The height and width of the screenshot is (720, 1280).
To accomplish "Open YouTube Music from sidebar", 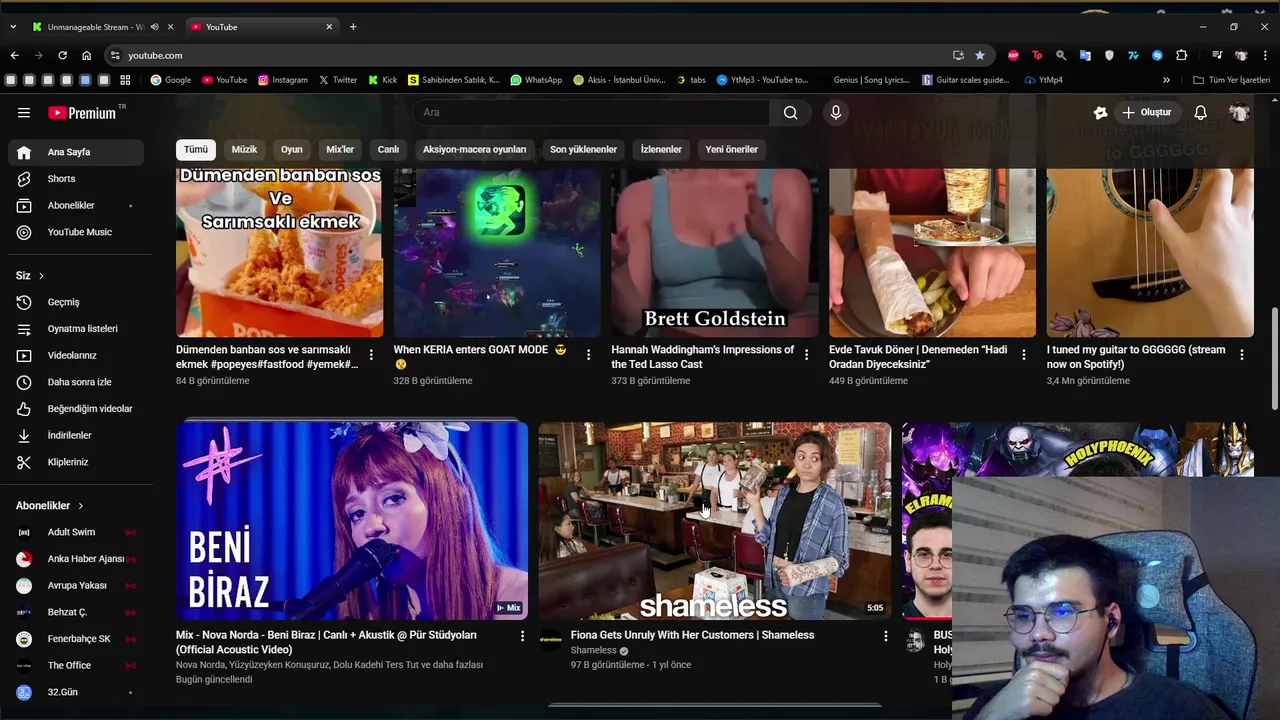I will pyautogui.click(x=76, y=232).
